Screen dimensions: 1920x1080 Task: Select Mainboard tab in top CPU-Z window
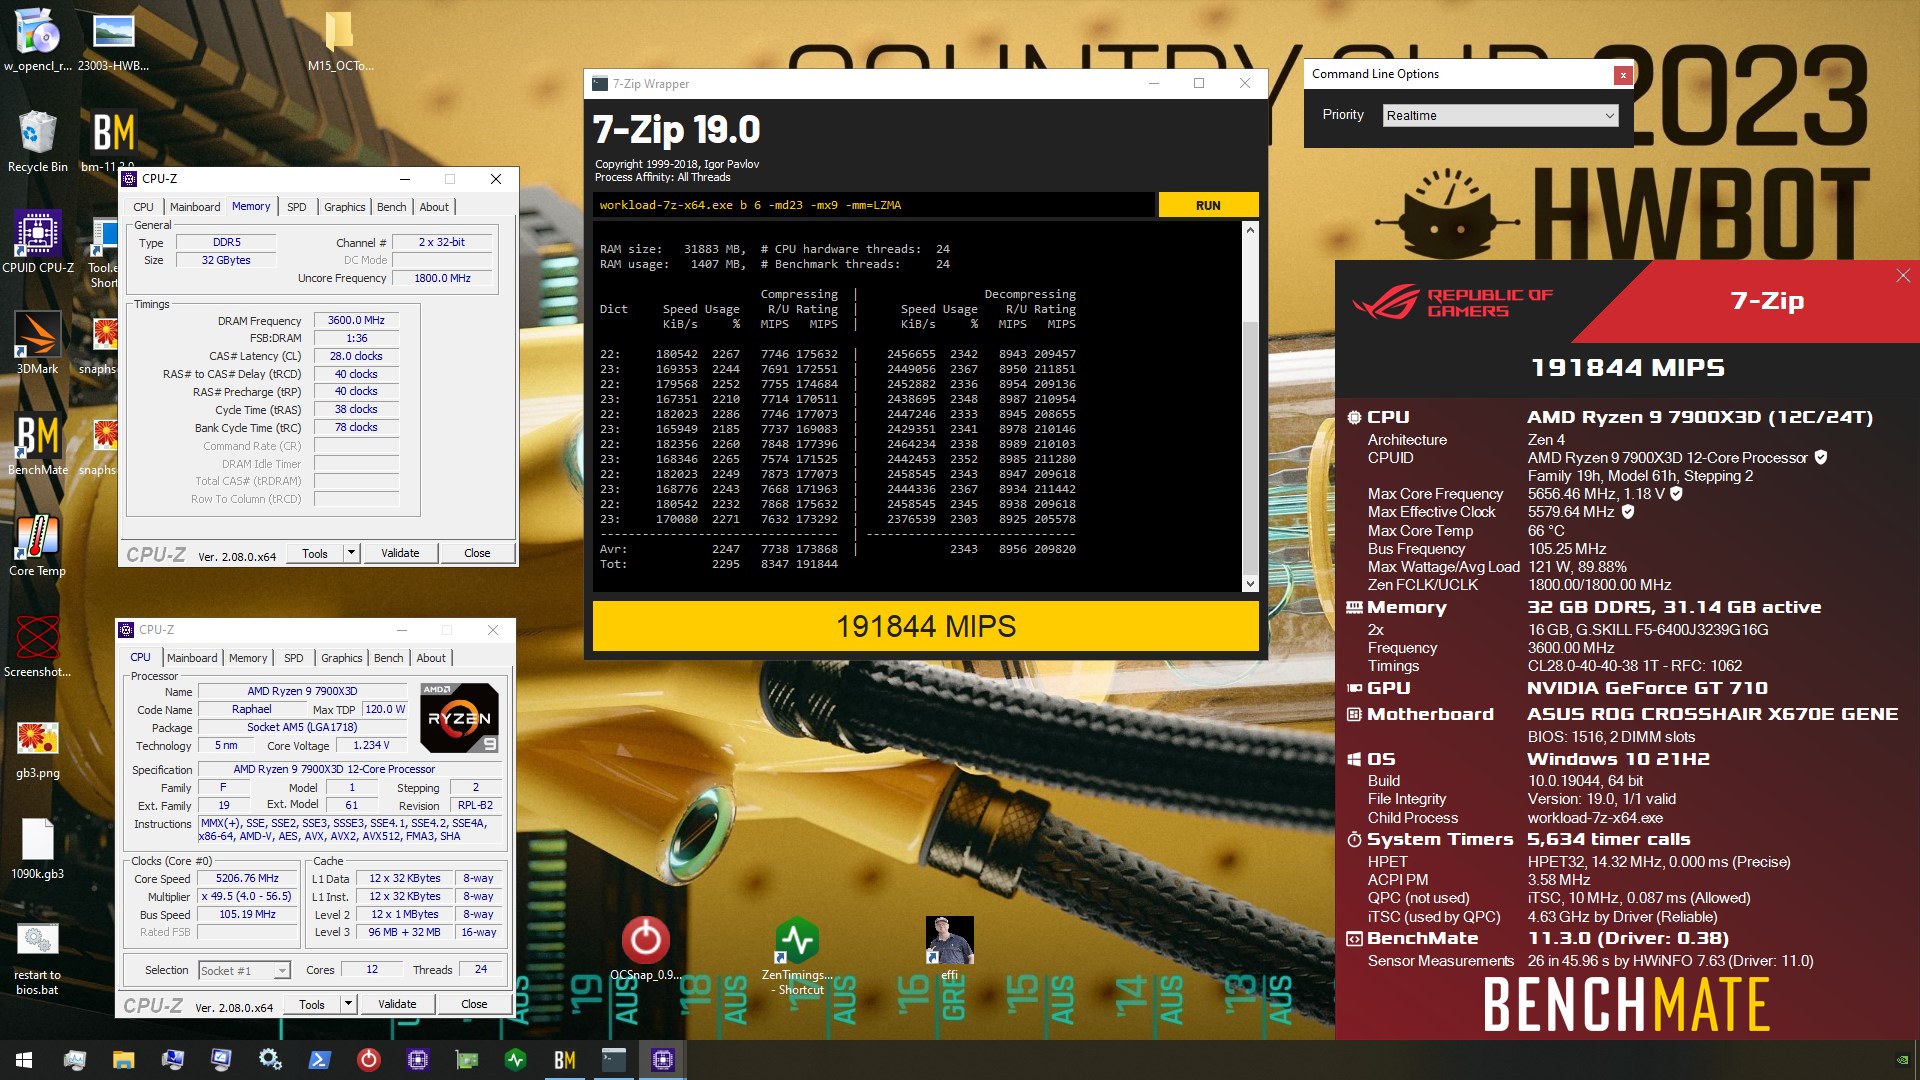pos(195,207)
